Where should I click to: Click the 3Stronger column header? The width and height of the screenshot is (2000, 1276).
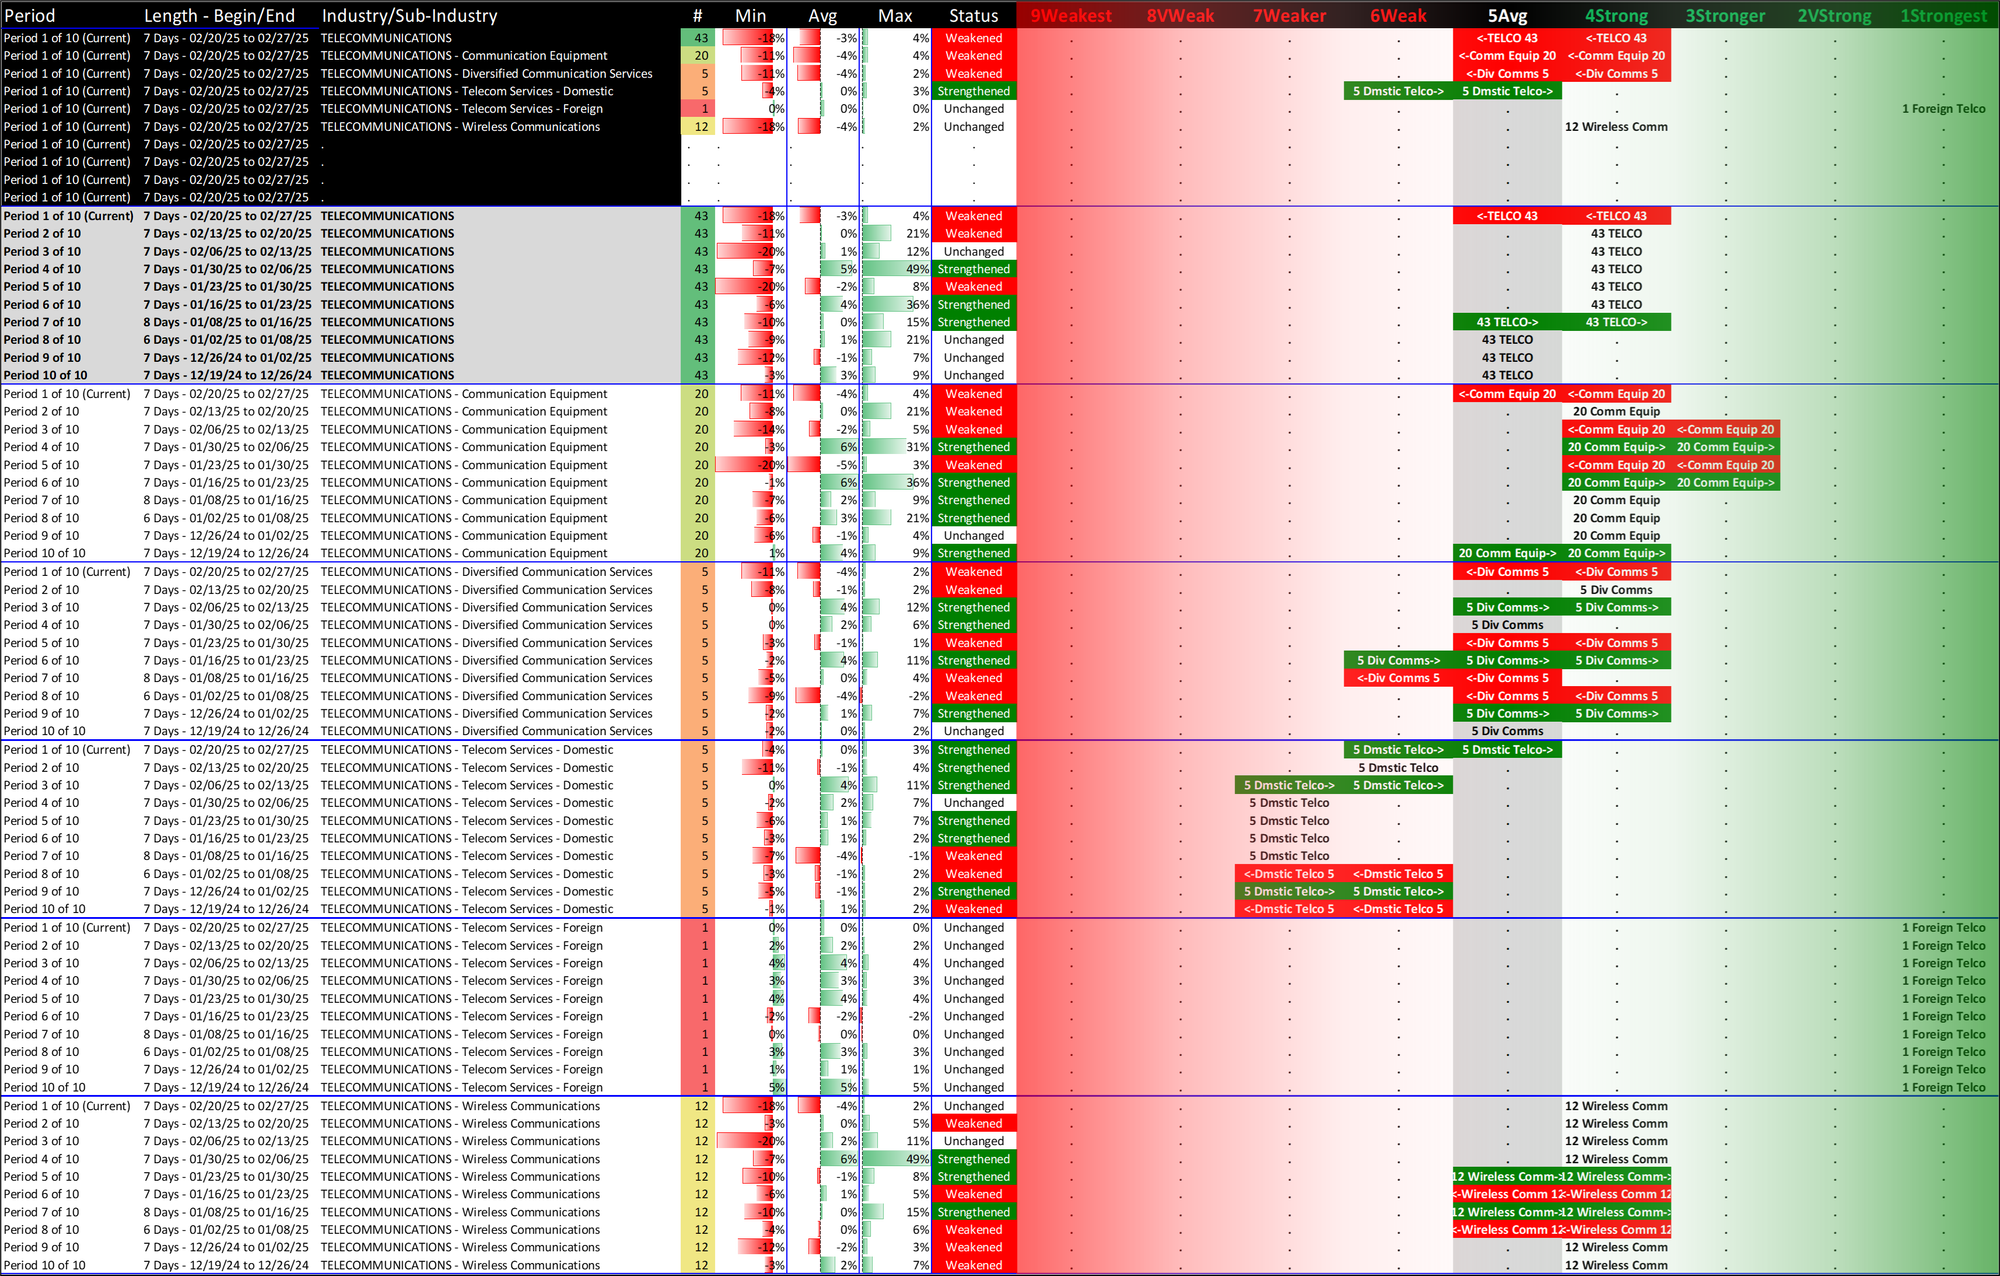click(x=1725, y=15)
